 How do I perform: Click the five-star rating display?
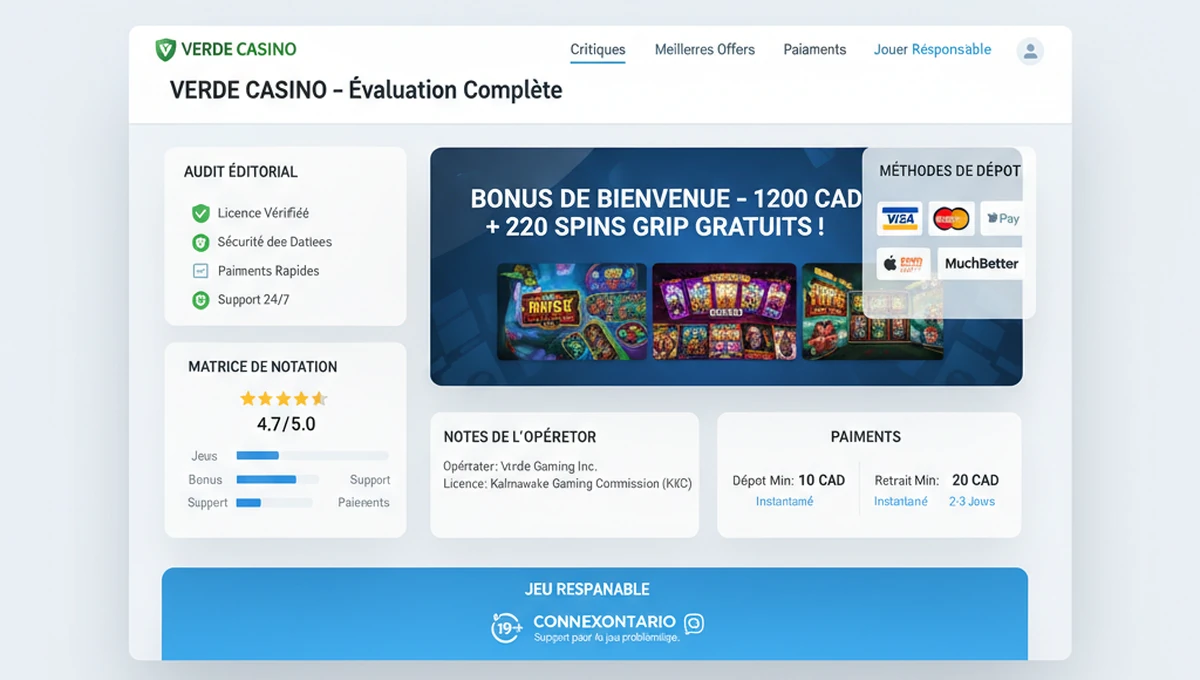click(284, 398)
